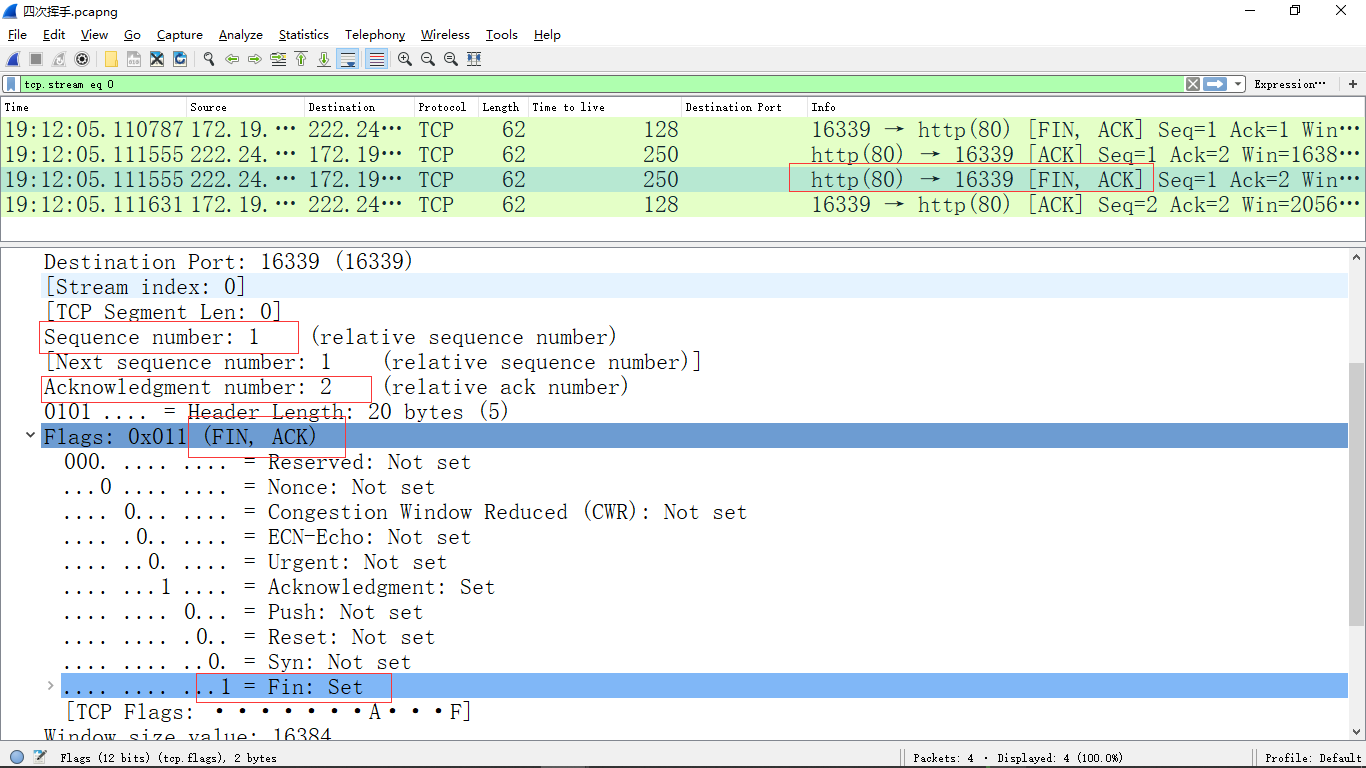Toggle packet colorization rules
This screenshot has height=768, width=1366.
click(x=377, y=59)
